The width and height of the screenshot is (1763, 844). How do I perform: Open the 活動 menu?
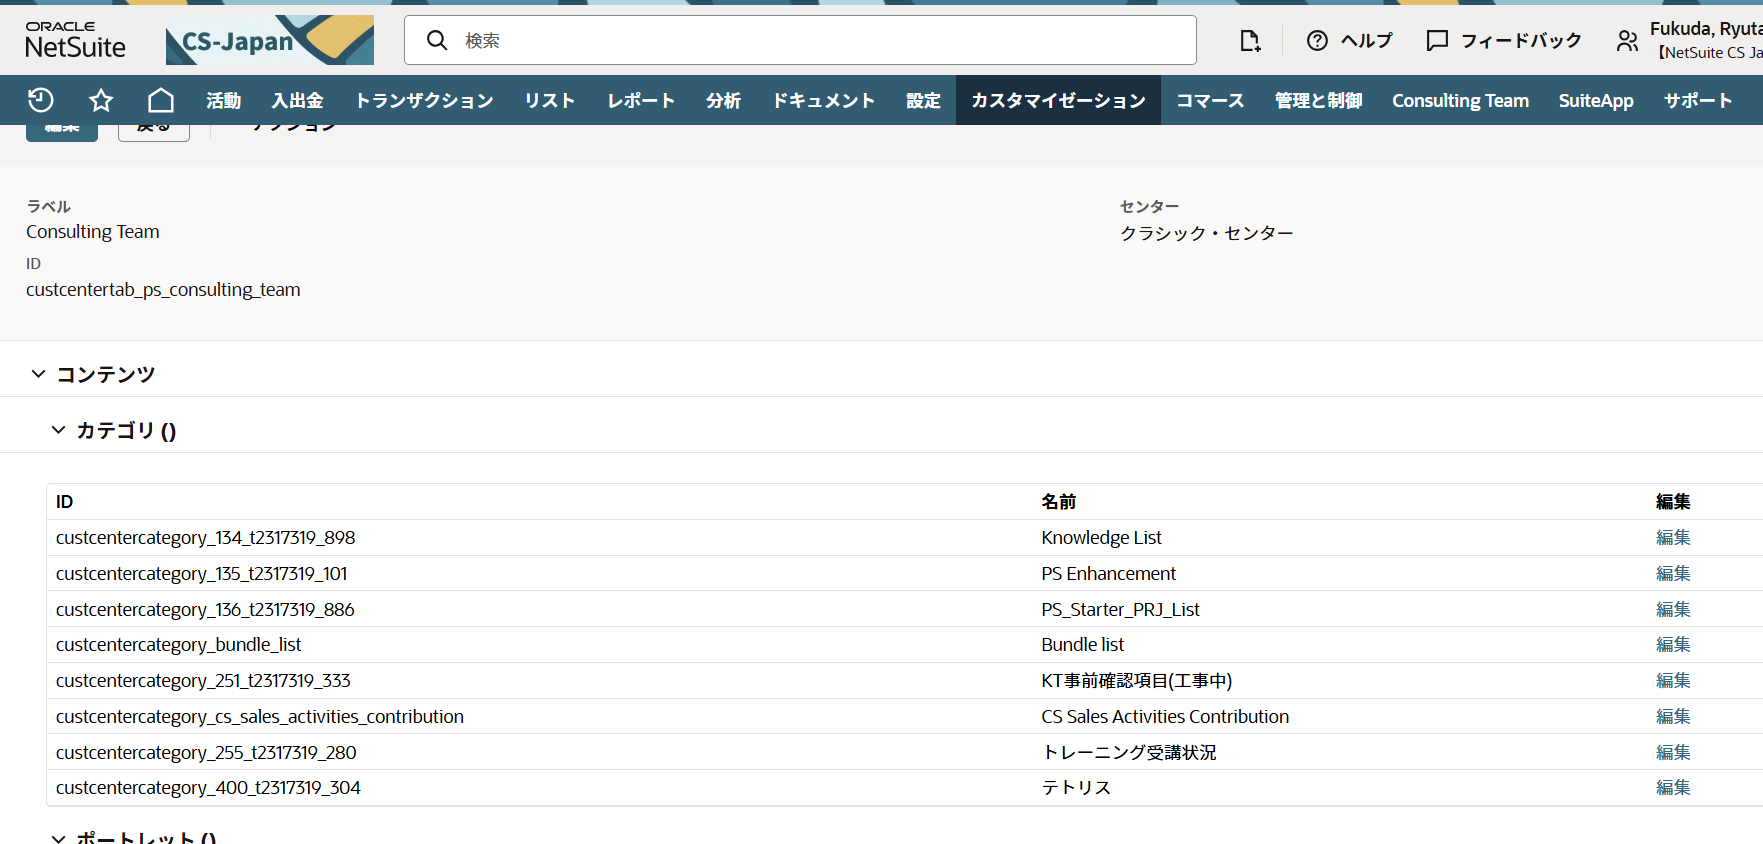(x=224, y=100)
